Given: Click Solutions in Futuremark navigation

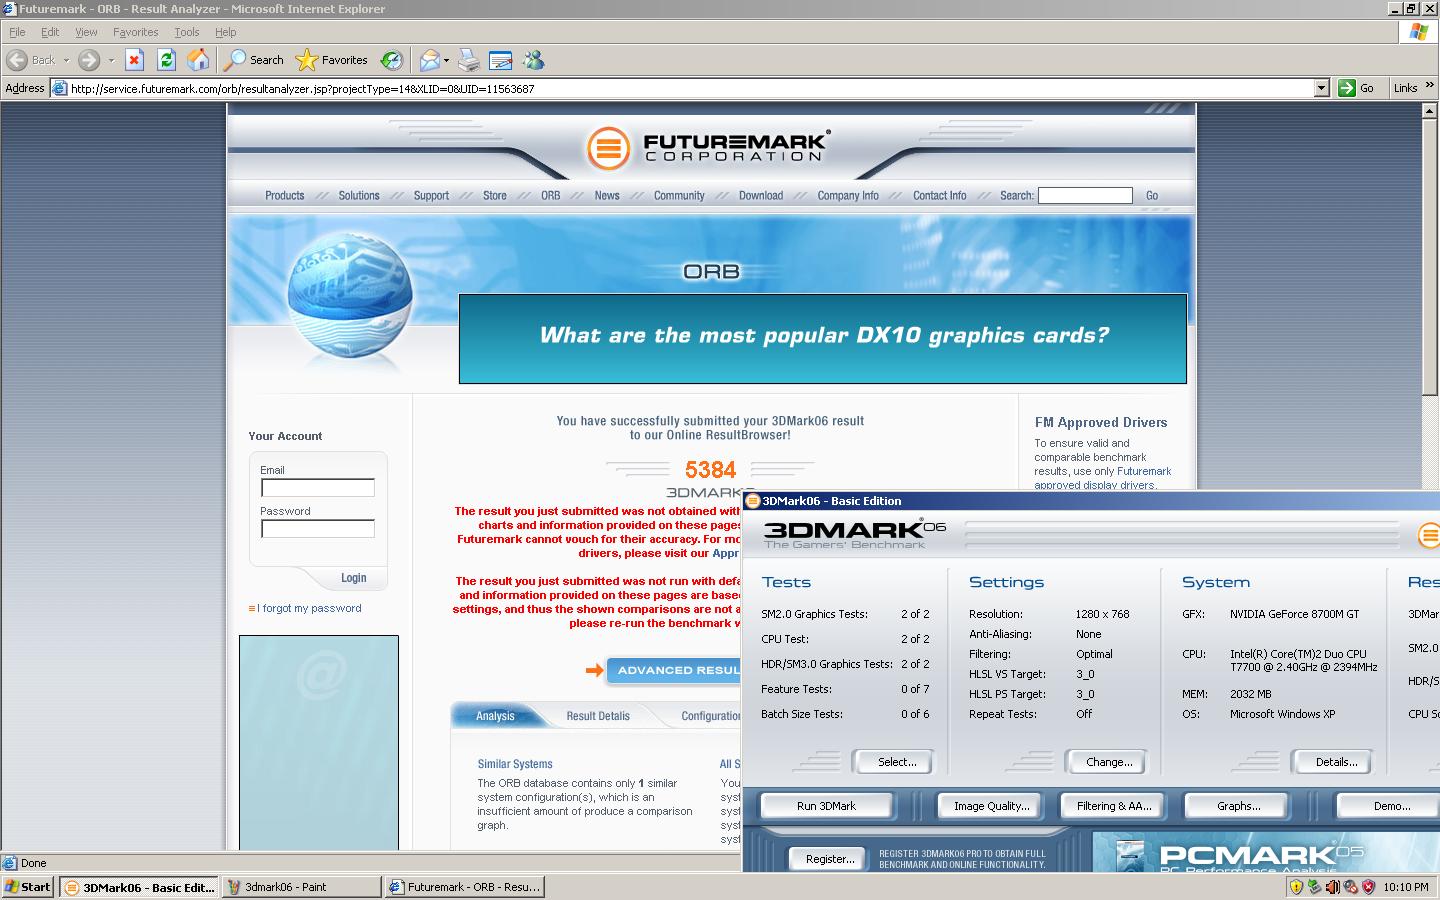Looking at the screenshot, I should point(359,196).
